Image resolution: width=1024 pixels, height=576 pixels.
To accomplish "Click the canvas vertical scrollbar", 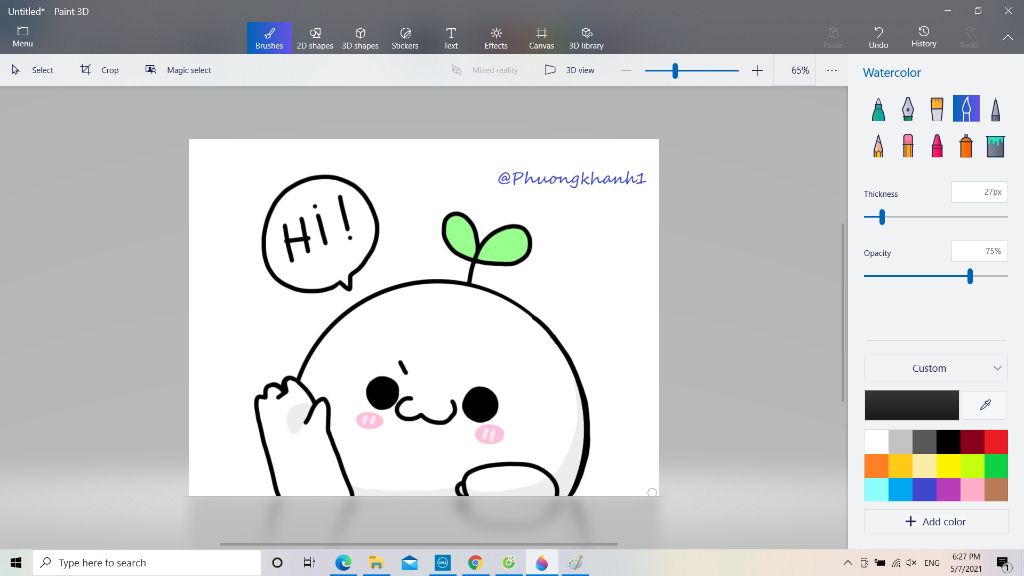I will click(x=842, y=312).
